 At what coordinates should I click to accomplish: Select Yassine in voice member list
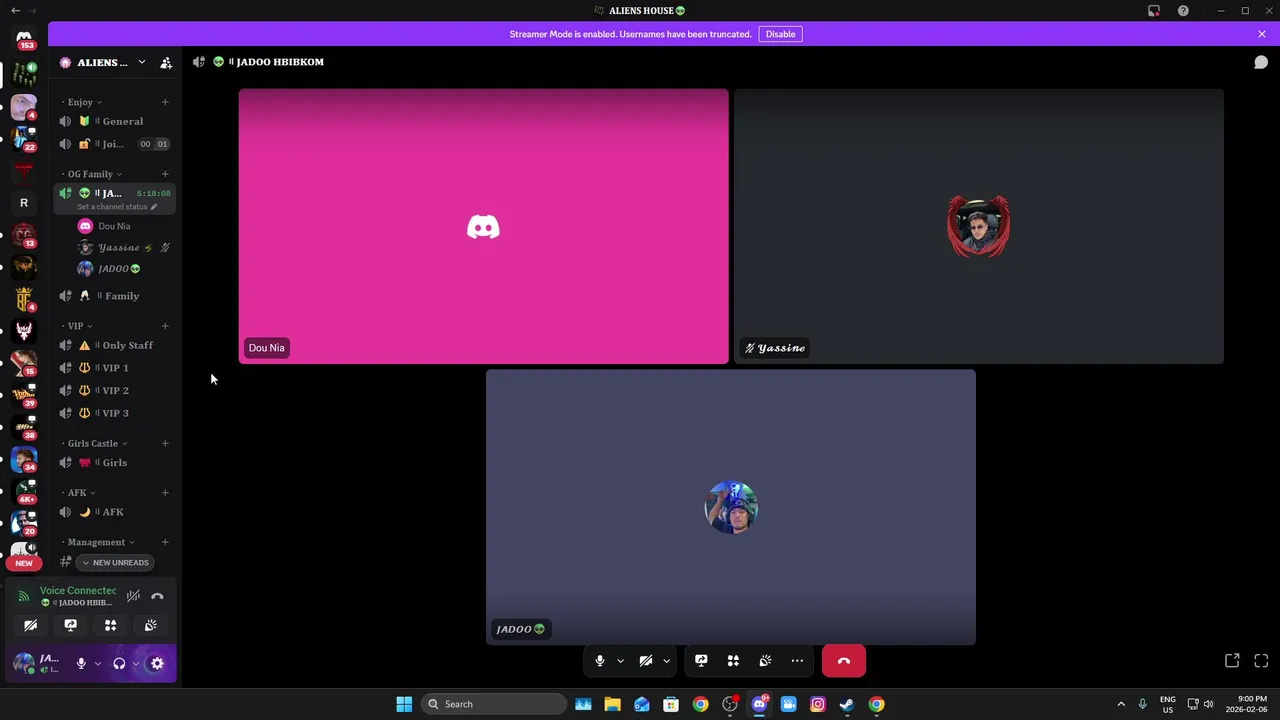click(124, 247)
